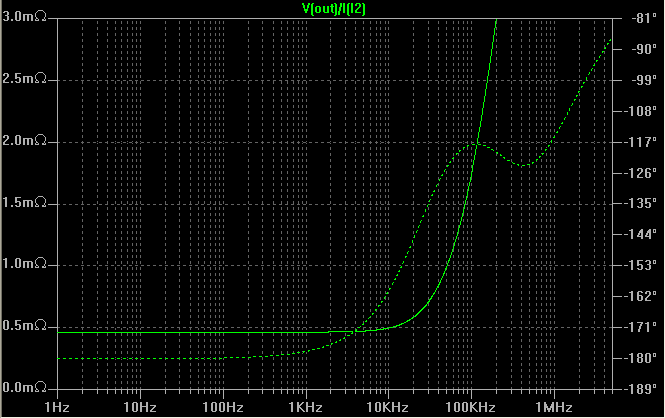This screenshot has height=418, width=665.
Task: Click the -108° phase axis label
Action: tap(640, 111)
